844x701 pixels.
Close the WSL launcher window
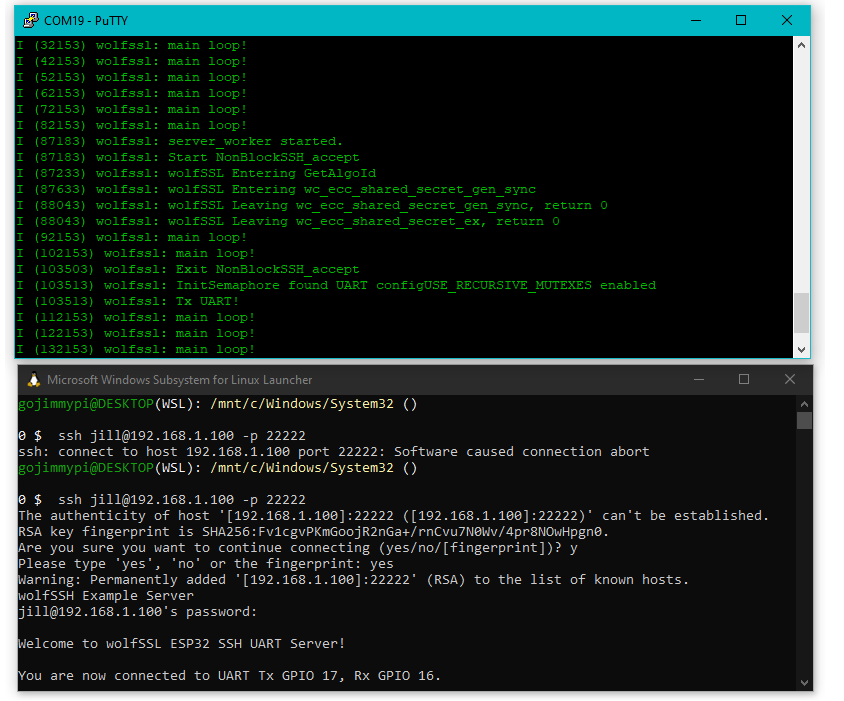(790, 379)
